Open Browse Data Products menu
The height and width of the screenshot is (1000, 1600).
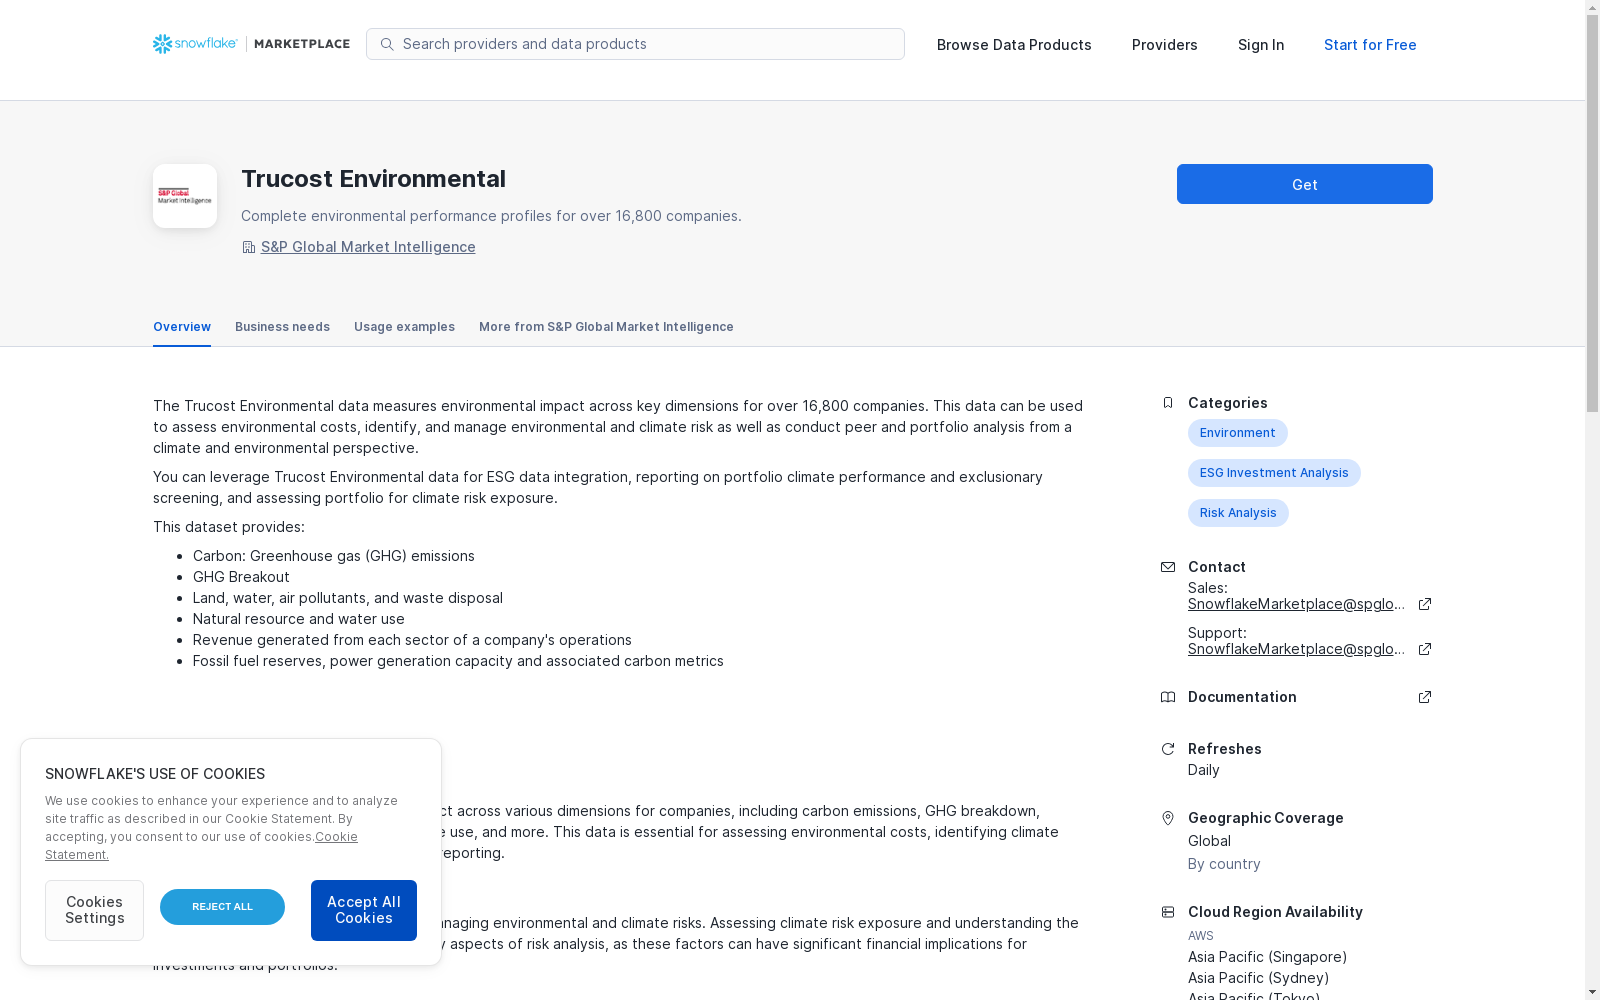click(1014, 45)
